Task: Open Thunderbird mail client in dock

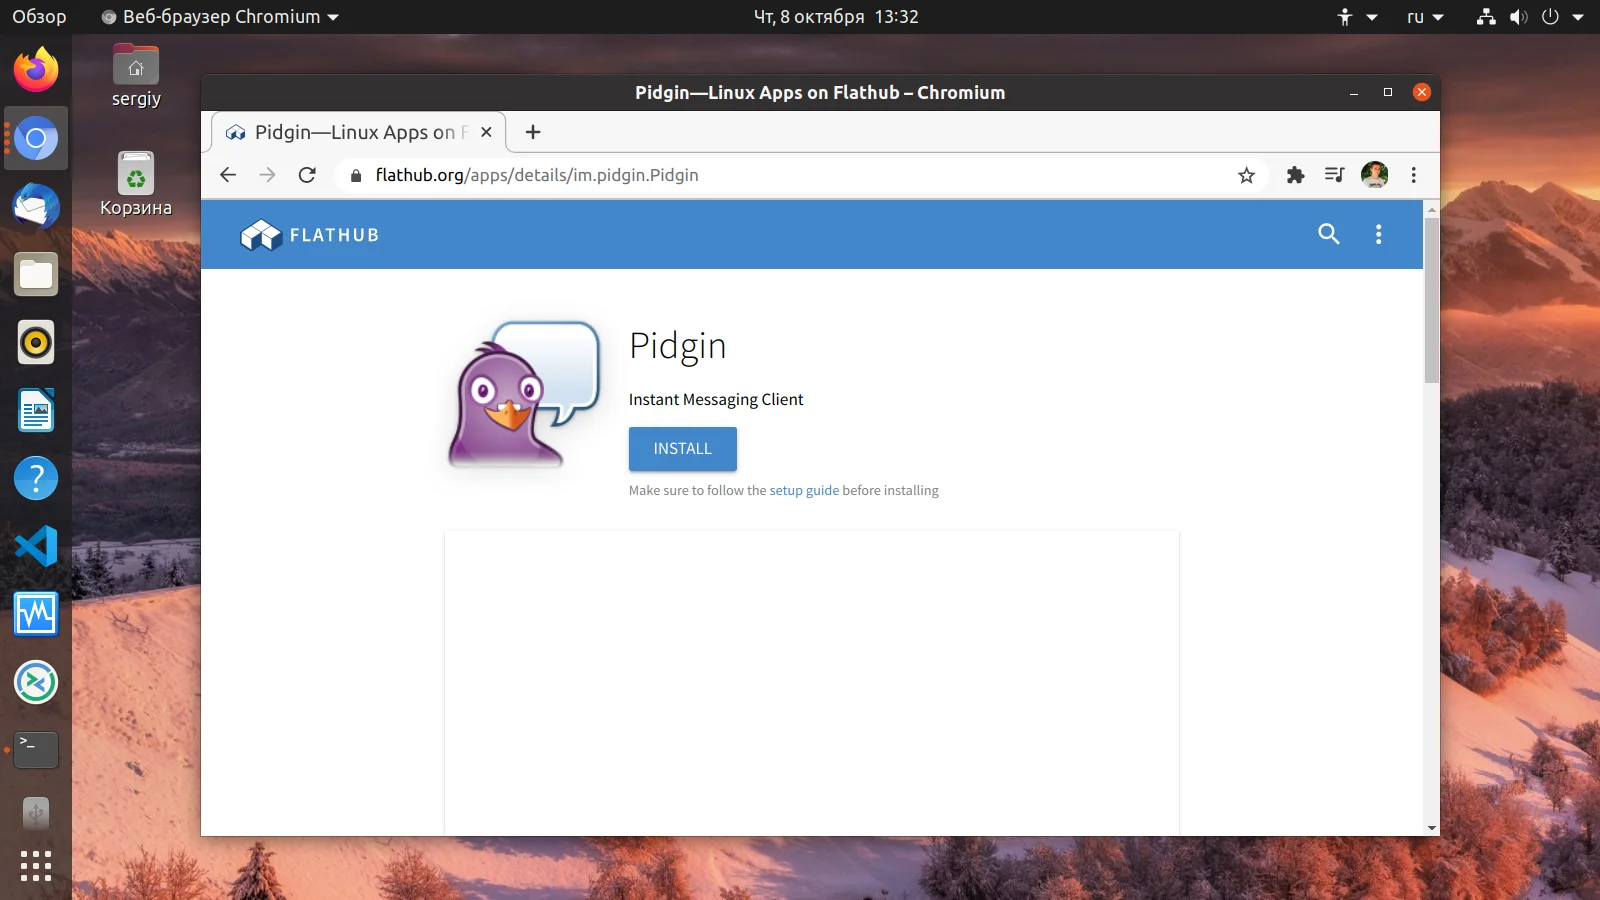Action: click(x=36, y=206)
